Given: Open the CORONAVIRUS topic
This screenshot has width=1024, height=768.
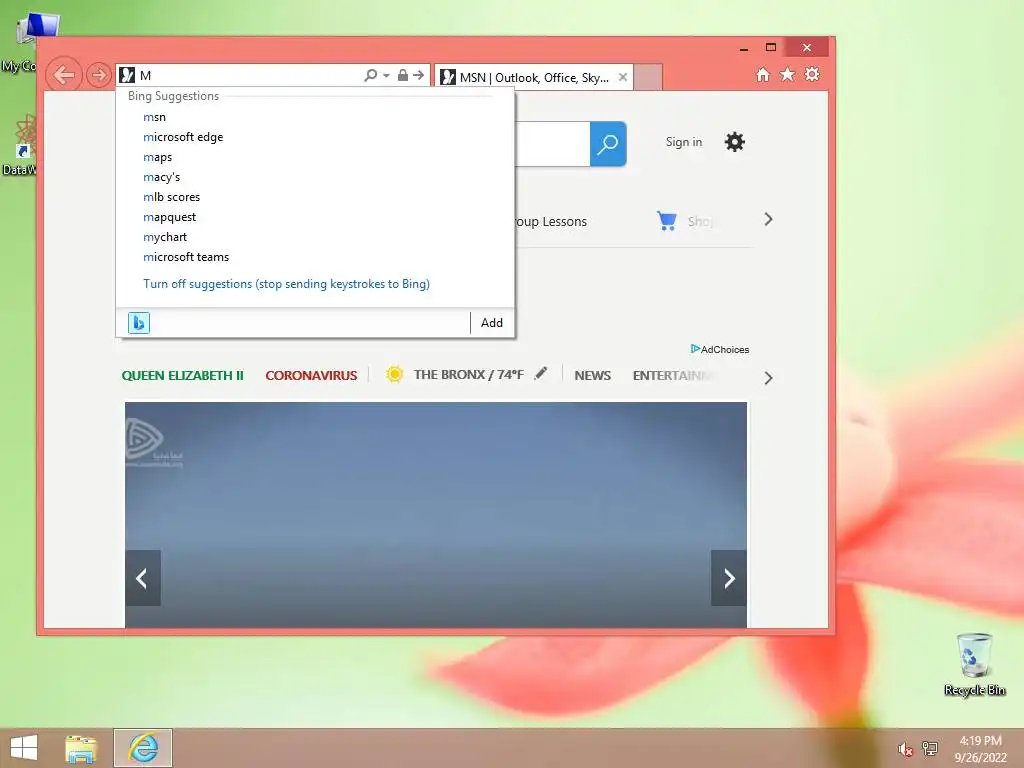Looking at the screenshot, I should pos(312,376).
